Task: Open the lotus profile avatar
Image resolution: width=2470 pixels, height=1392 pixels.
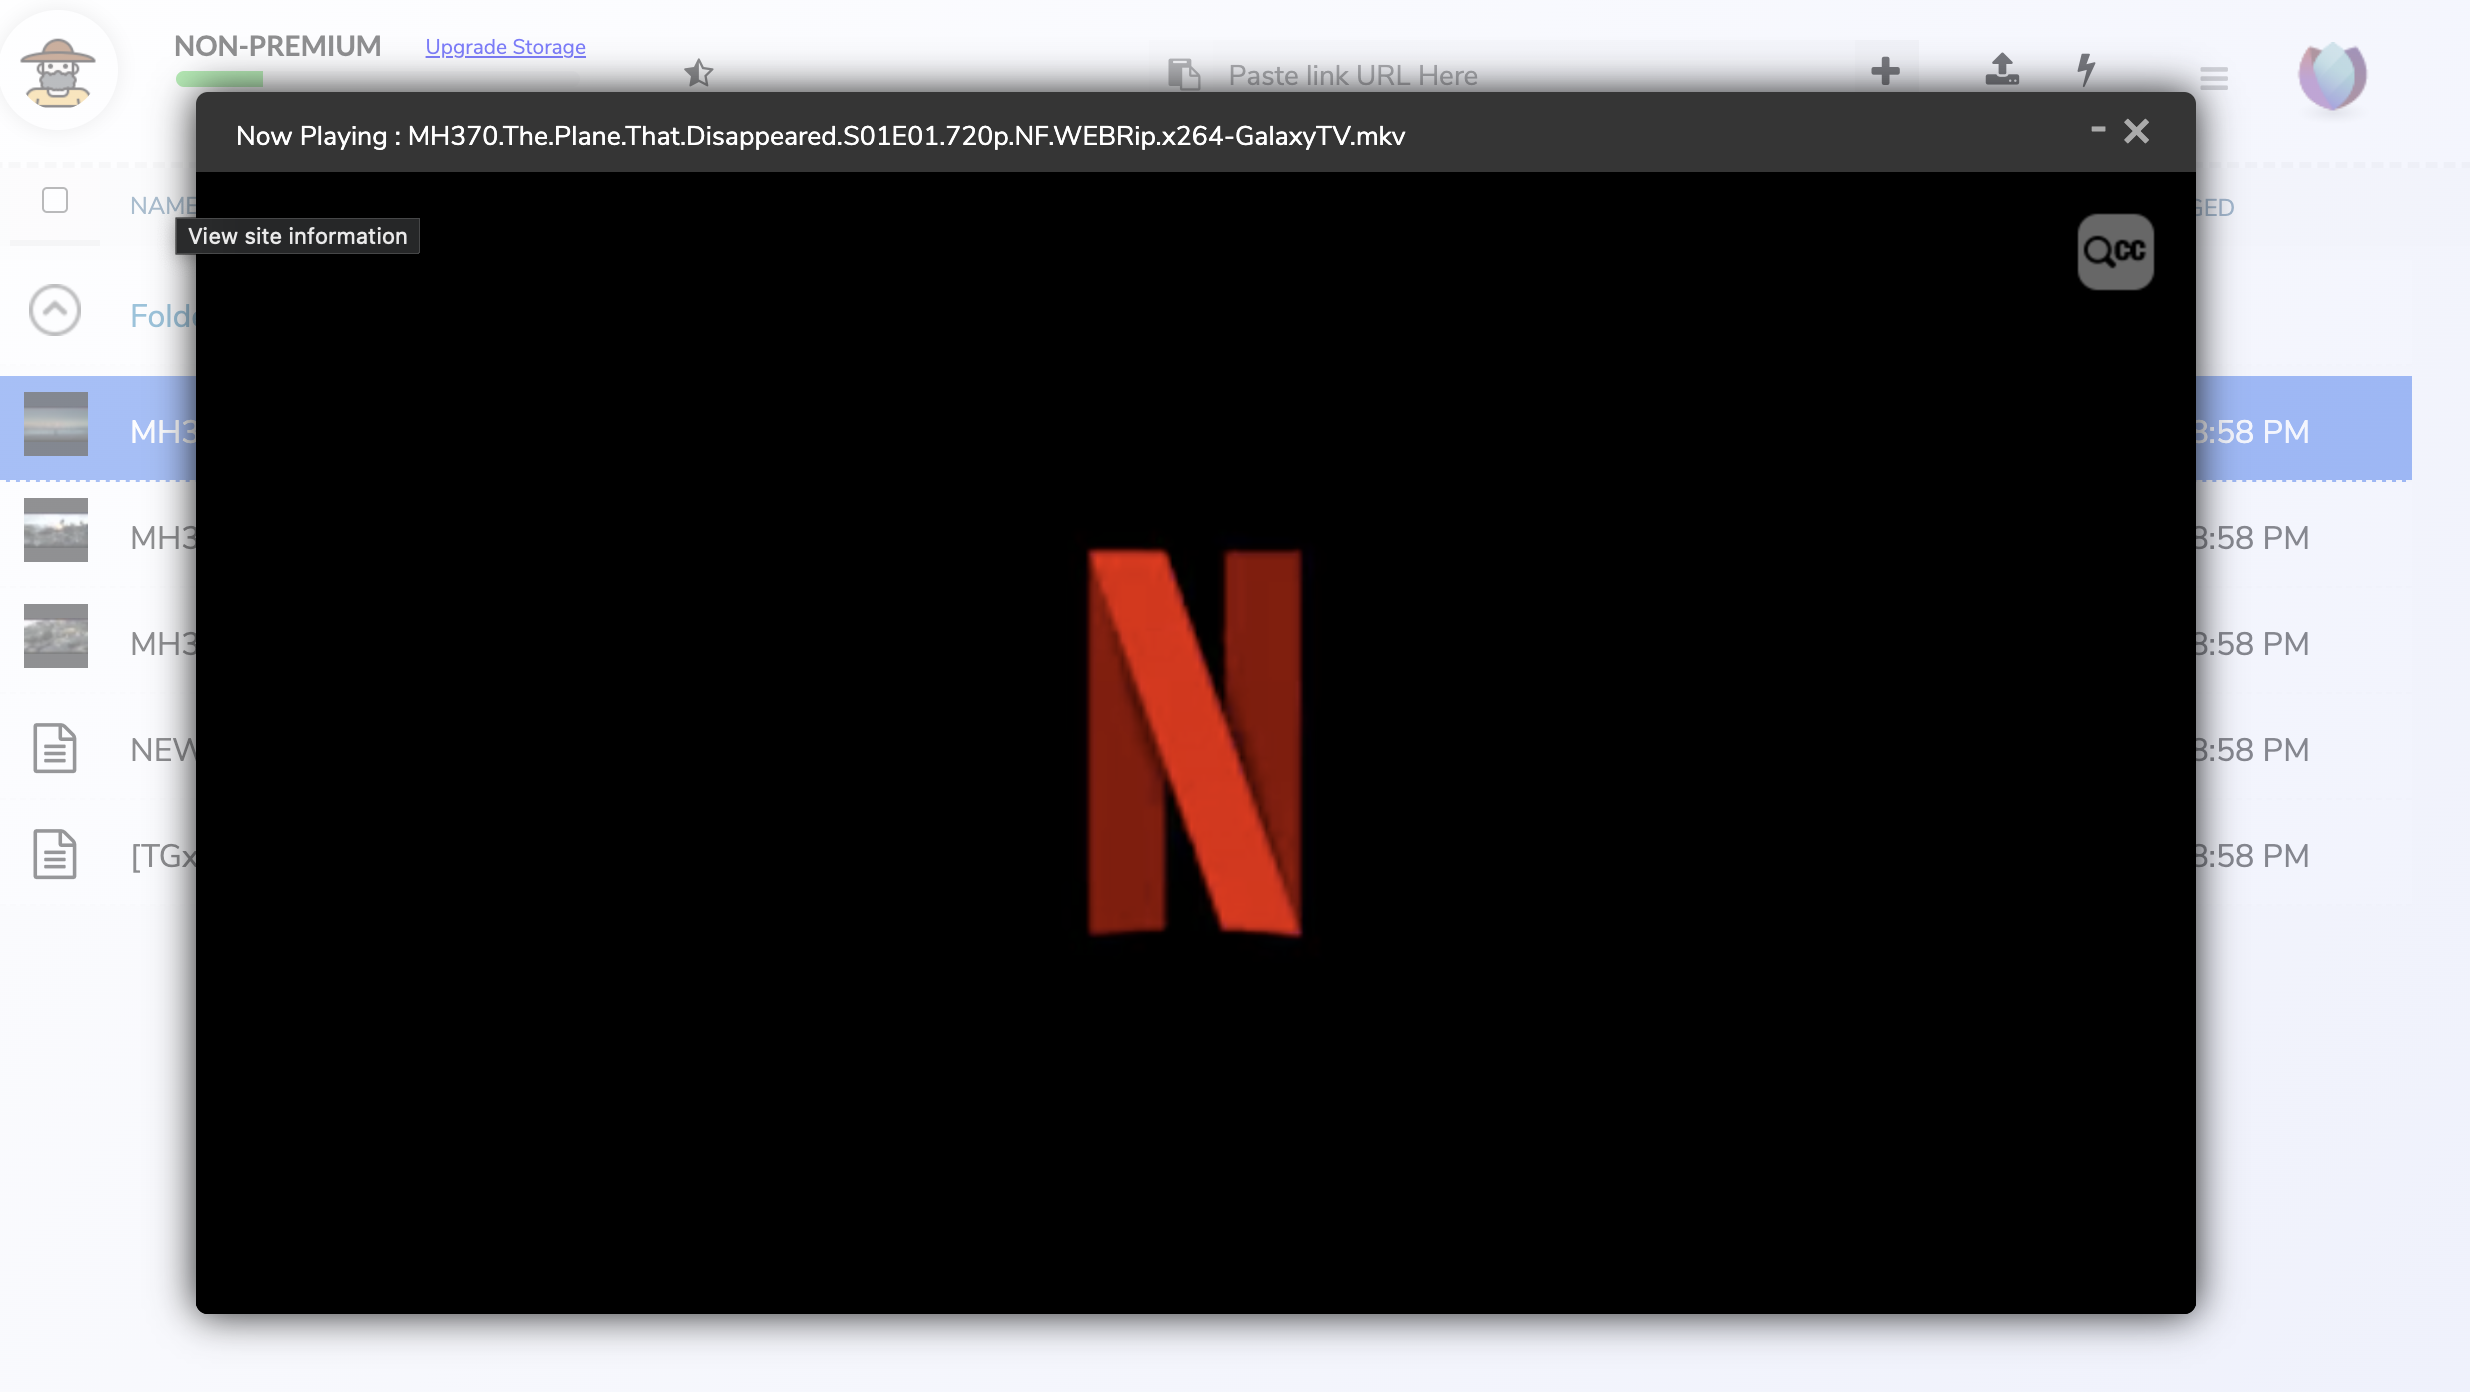Action: coord(2332,75)
